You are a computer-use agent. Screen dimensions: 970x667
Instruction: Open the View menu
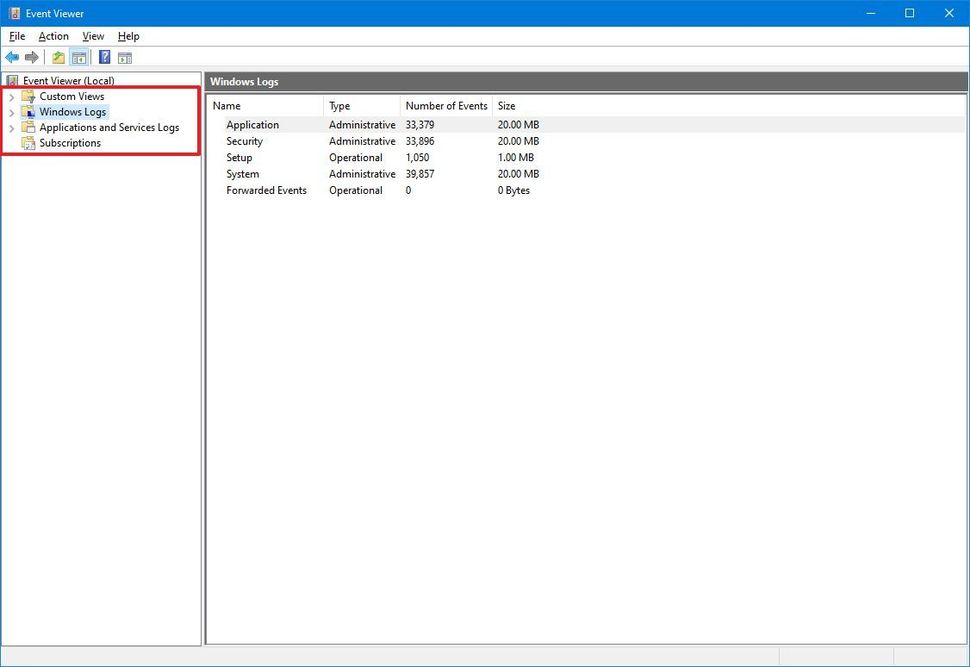point(93,36)
